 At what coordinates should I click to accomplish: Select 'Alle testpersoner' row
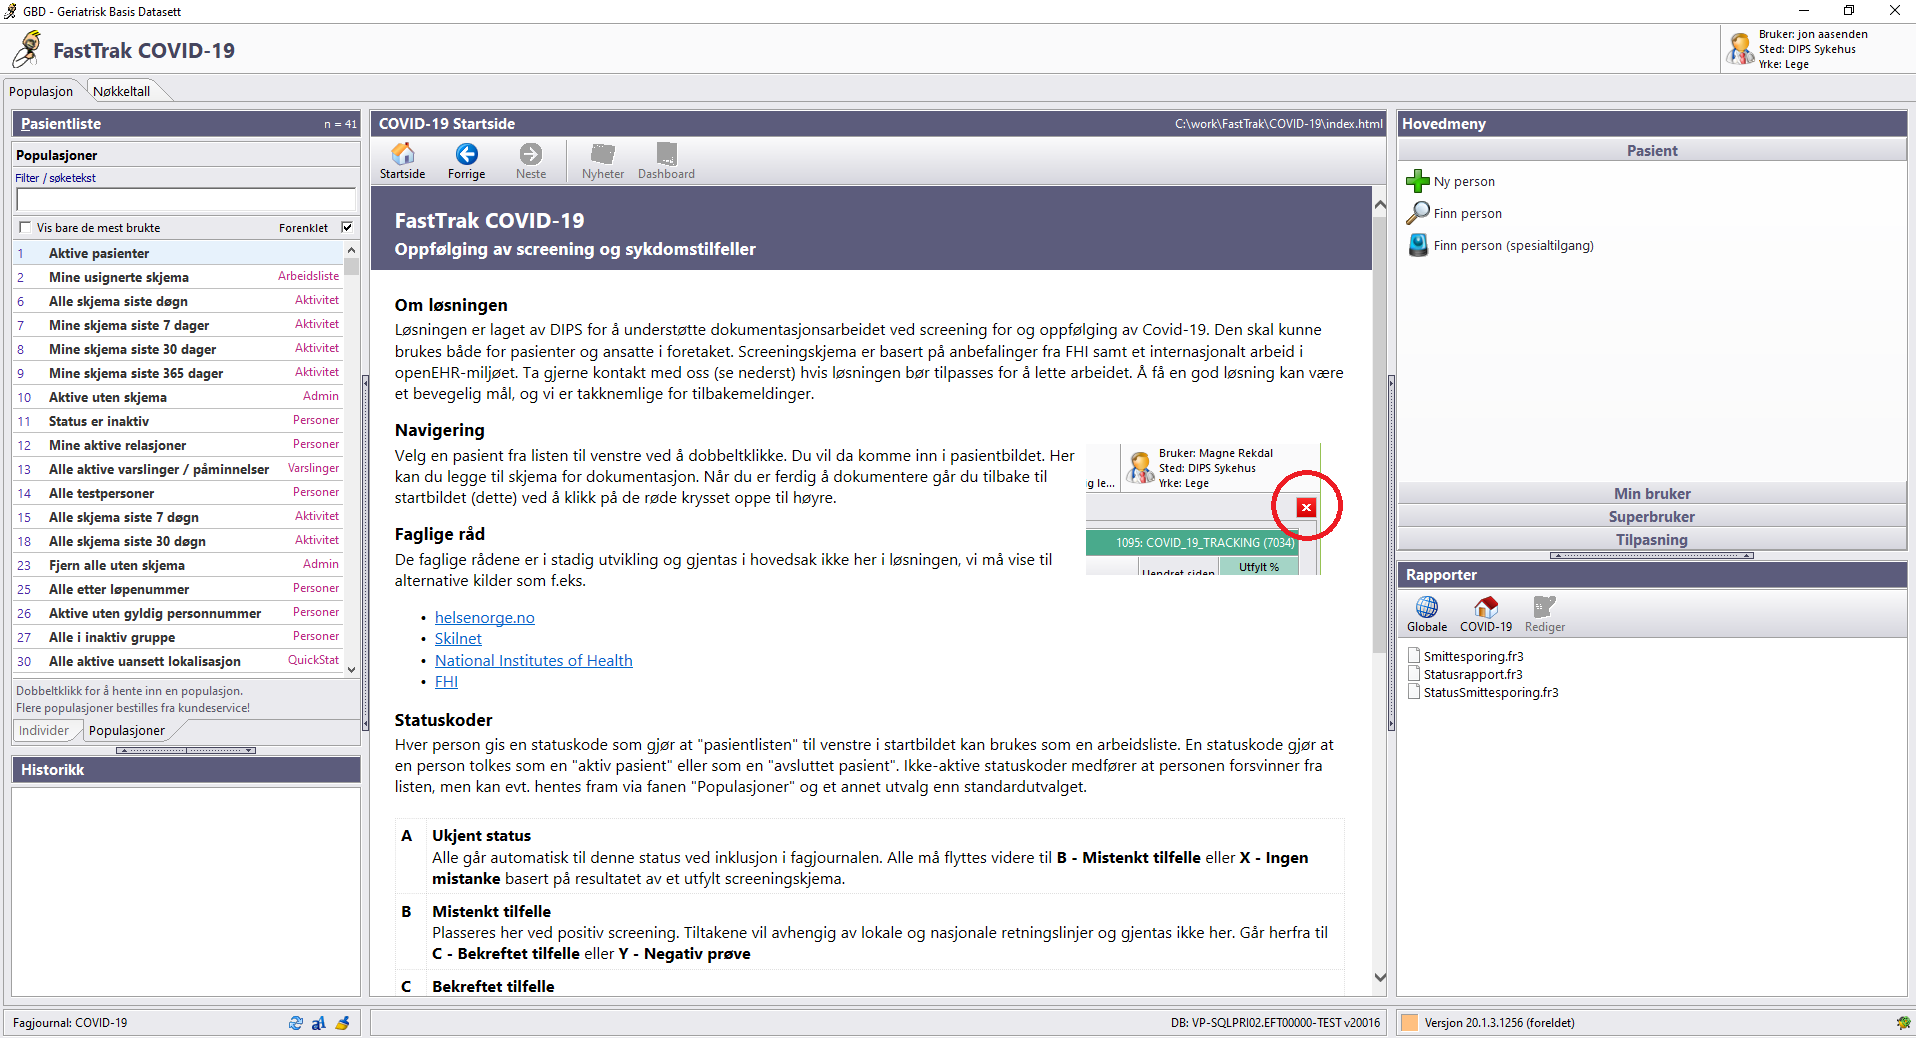point(179,493)
